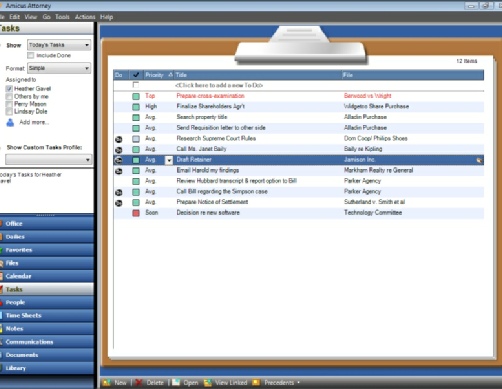The height and width of the screenshot is (389, 502).
Task: Go to Communications module
Action: 47,342
